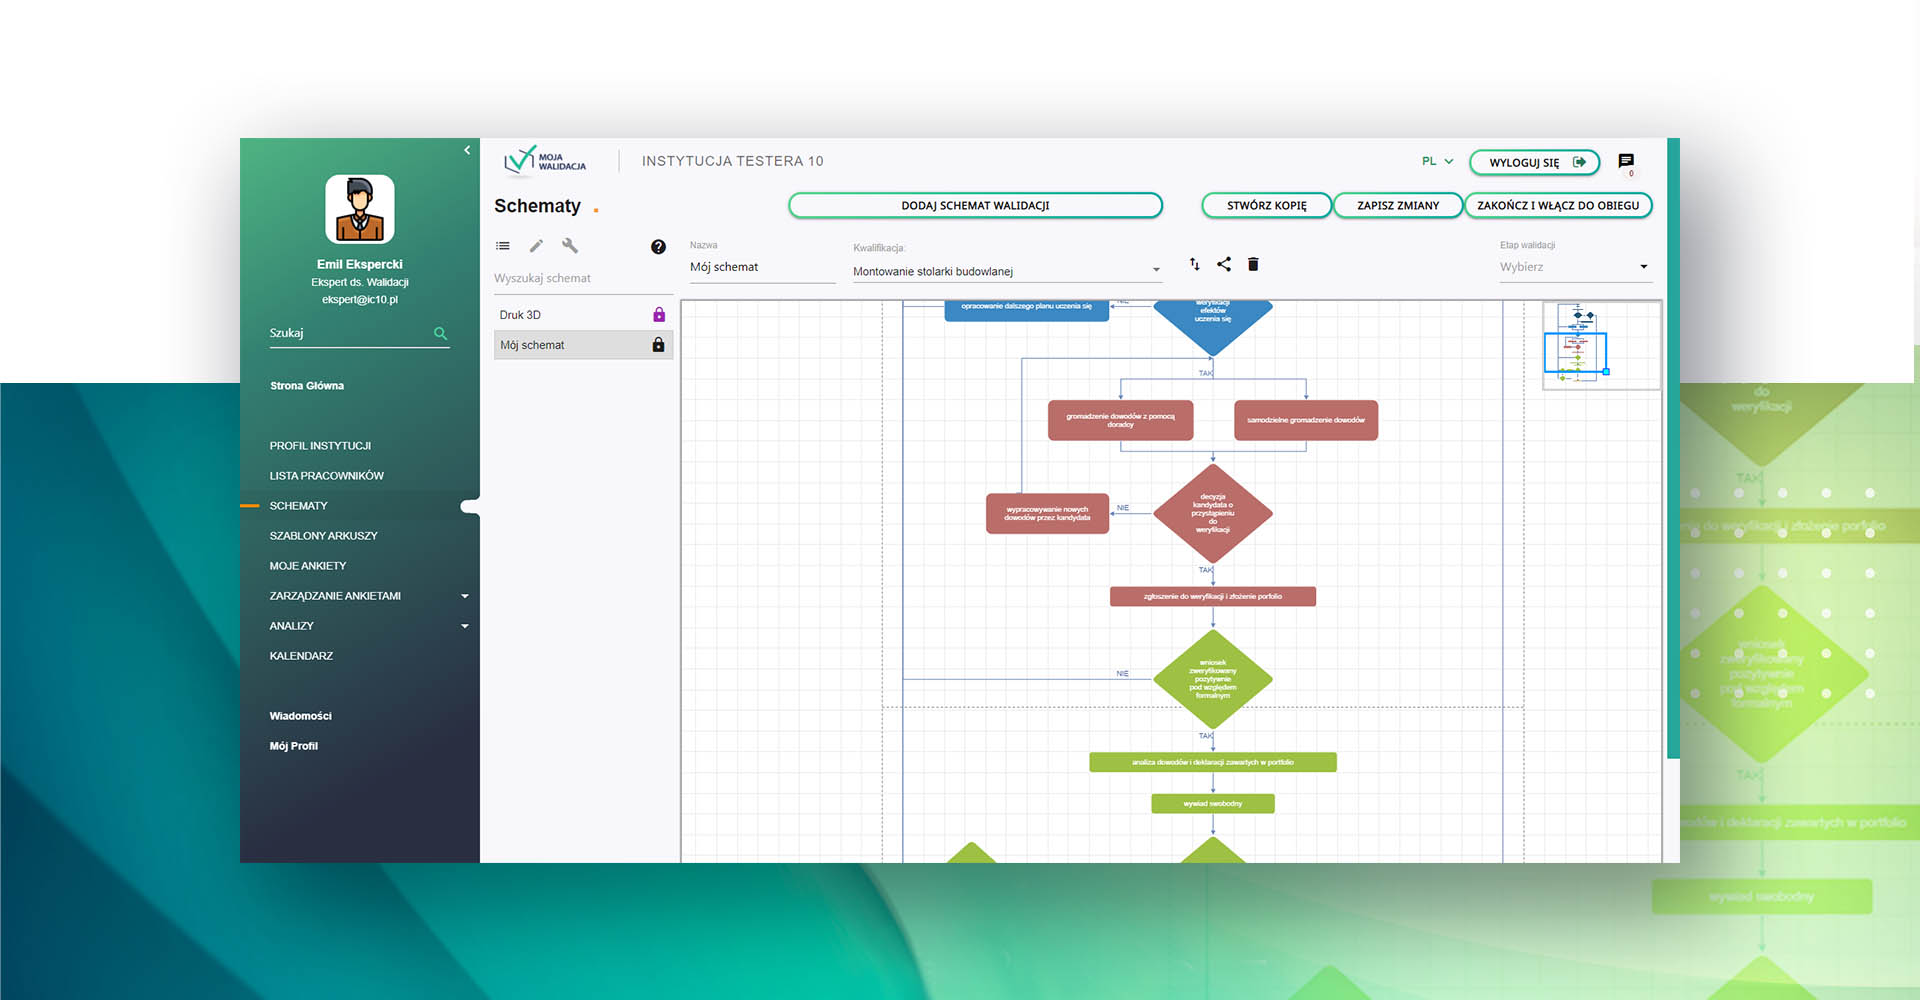Click Dodaj schemat walidacji

[975, 206]
